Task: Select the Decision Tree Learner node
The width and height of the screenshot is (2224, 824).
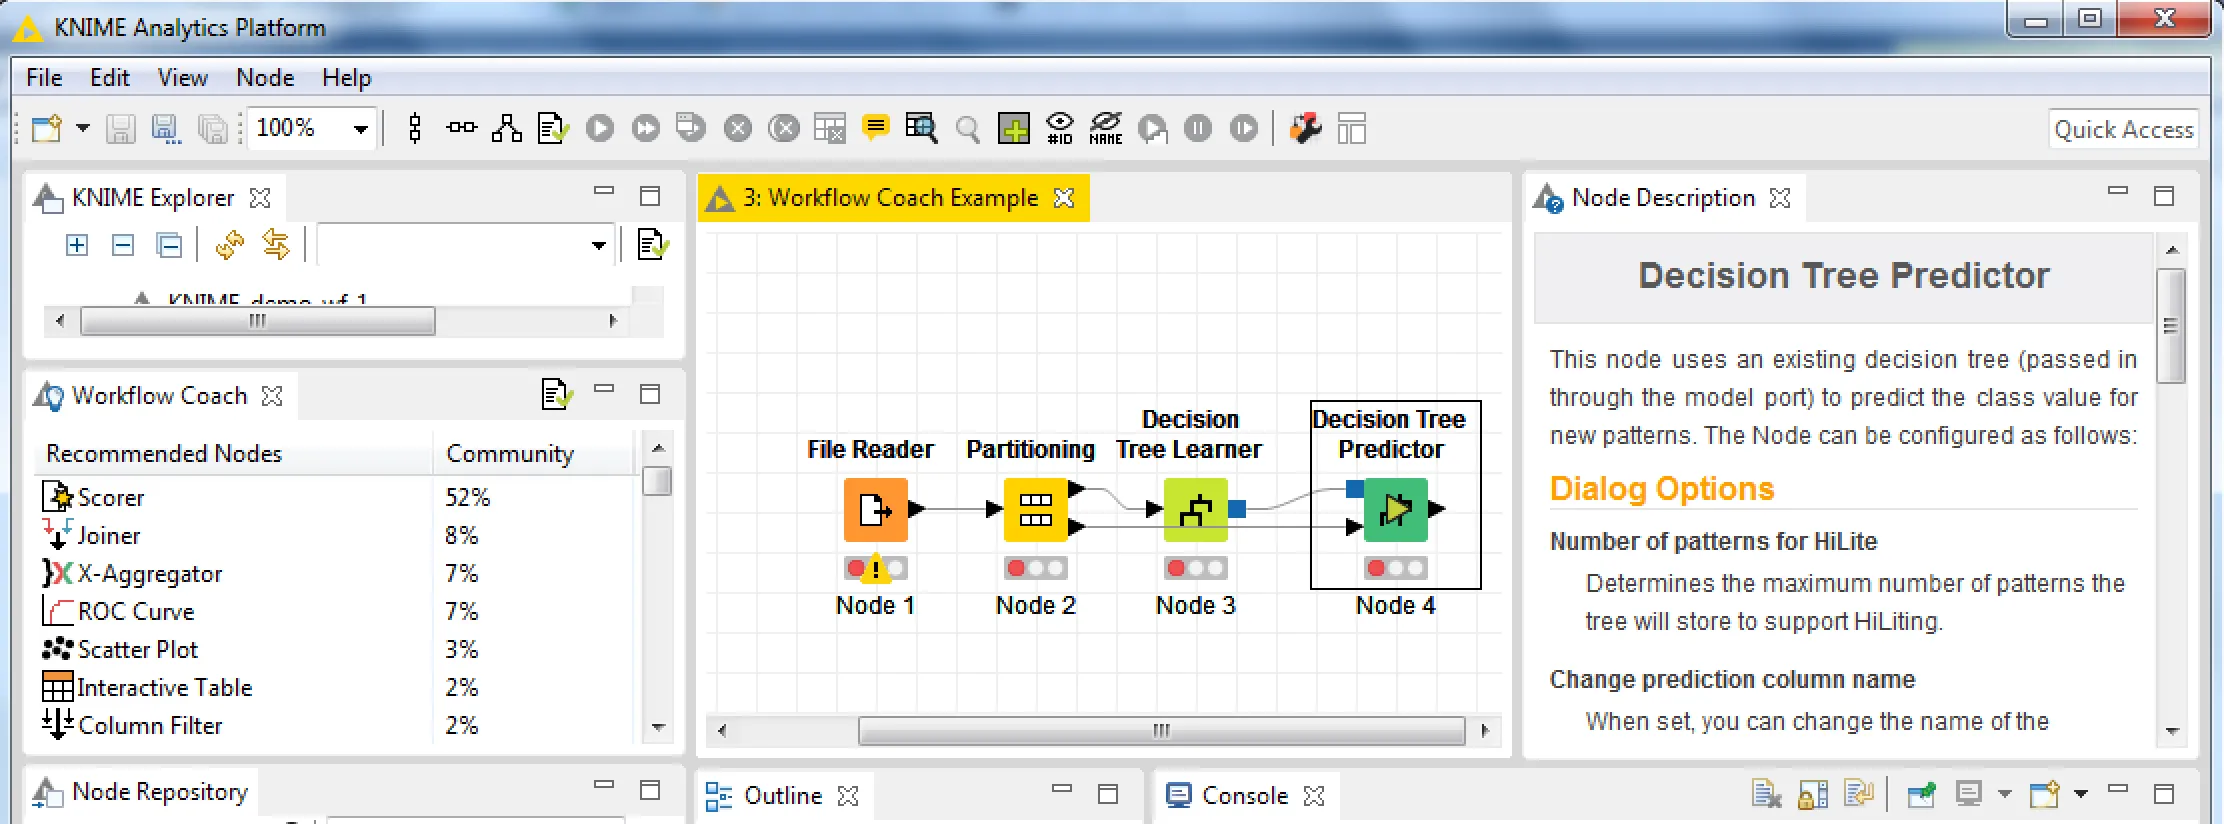Action: tap(1195, 510)
